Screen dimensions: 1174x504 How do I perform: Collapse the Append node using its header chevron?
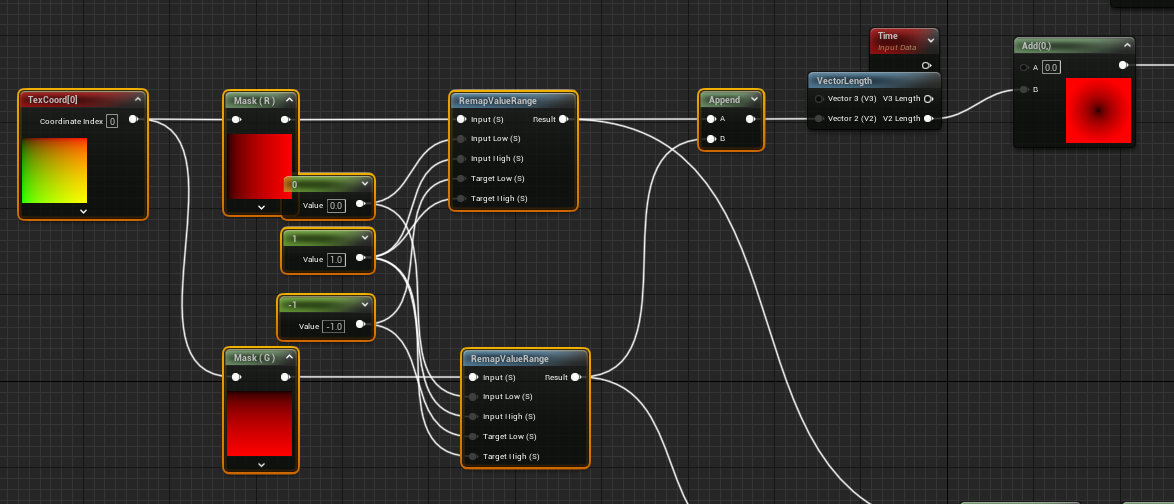[754, 99]
